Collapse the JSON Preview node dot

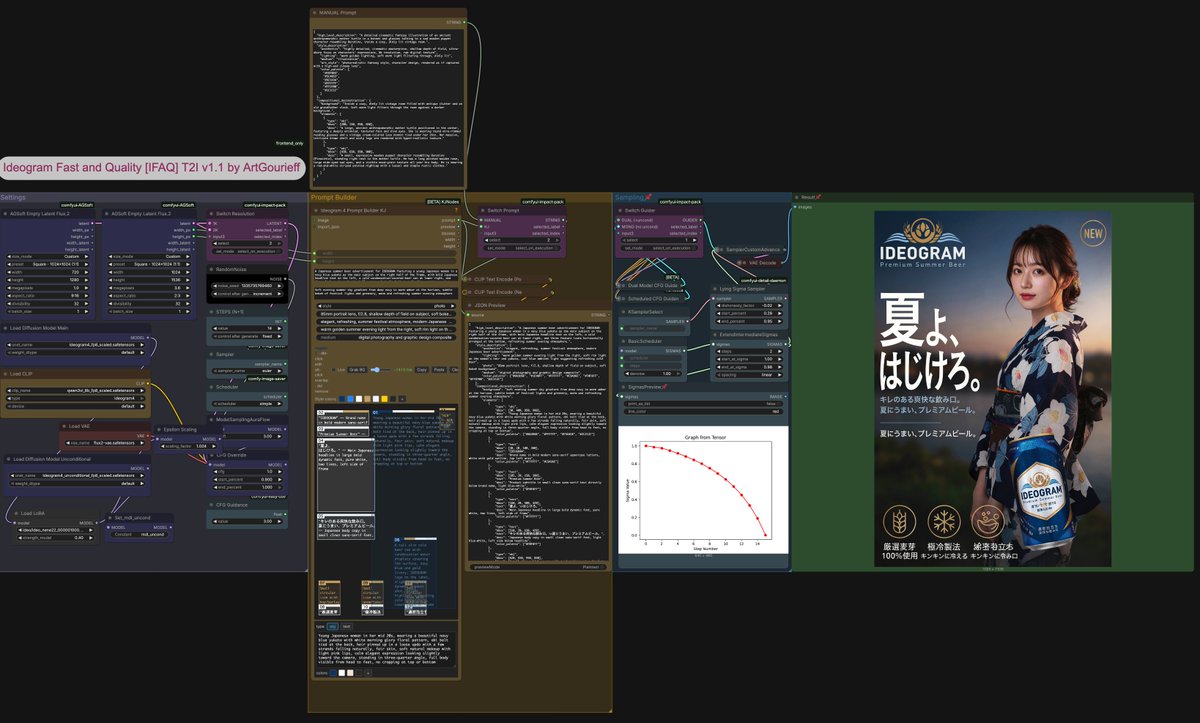469,305
